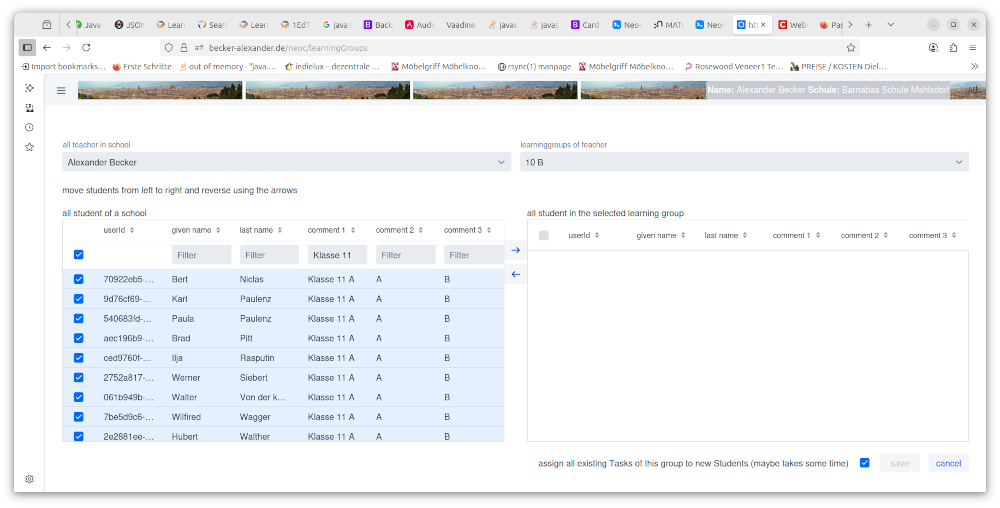Switch to the Web browser tab
Image resolution: width=1000 pixels, height=508 pixels.
tap(792, 25)
